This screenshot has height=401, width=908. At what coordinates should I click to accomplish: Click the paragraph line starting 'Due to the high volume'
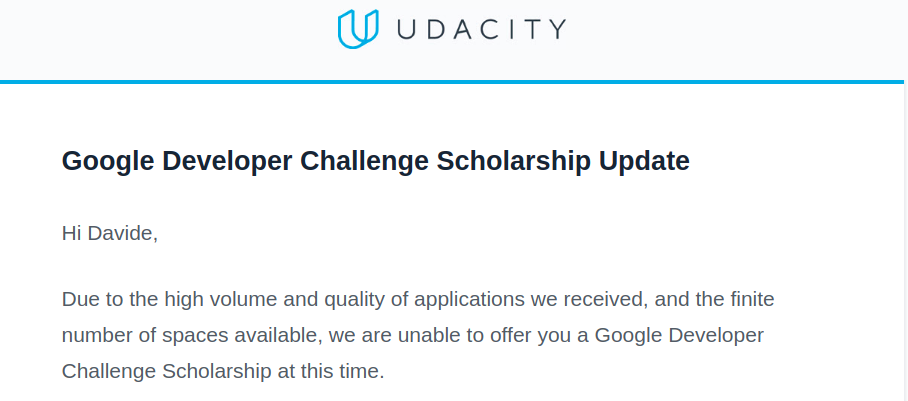(418, 298)
